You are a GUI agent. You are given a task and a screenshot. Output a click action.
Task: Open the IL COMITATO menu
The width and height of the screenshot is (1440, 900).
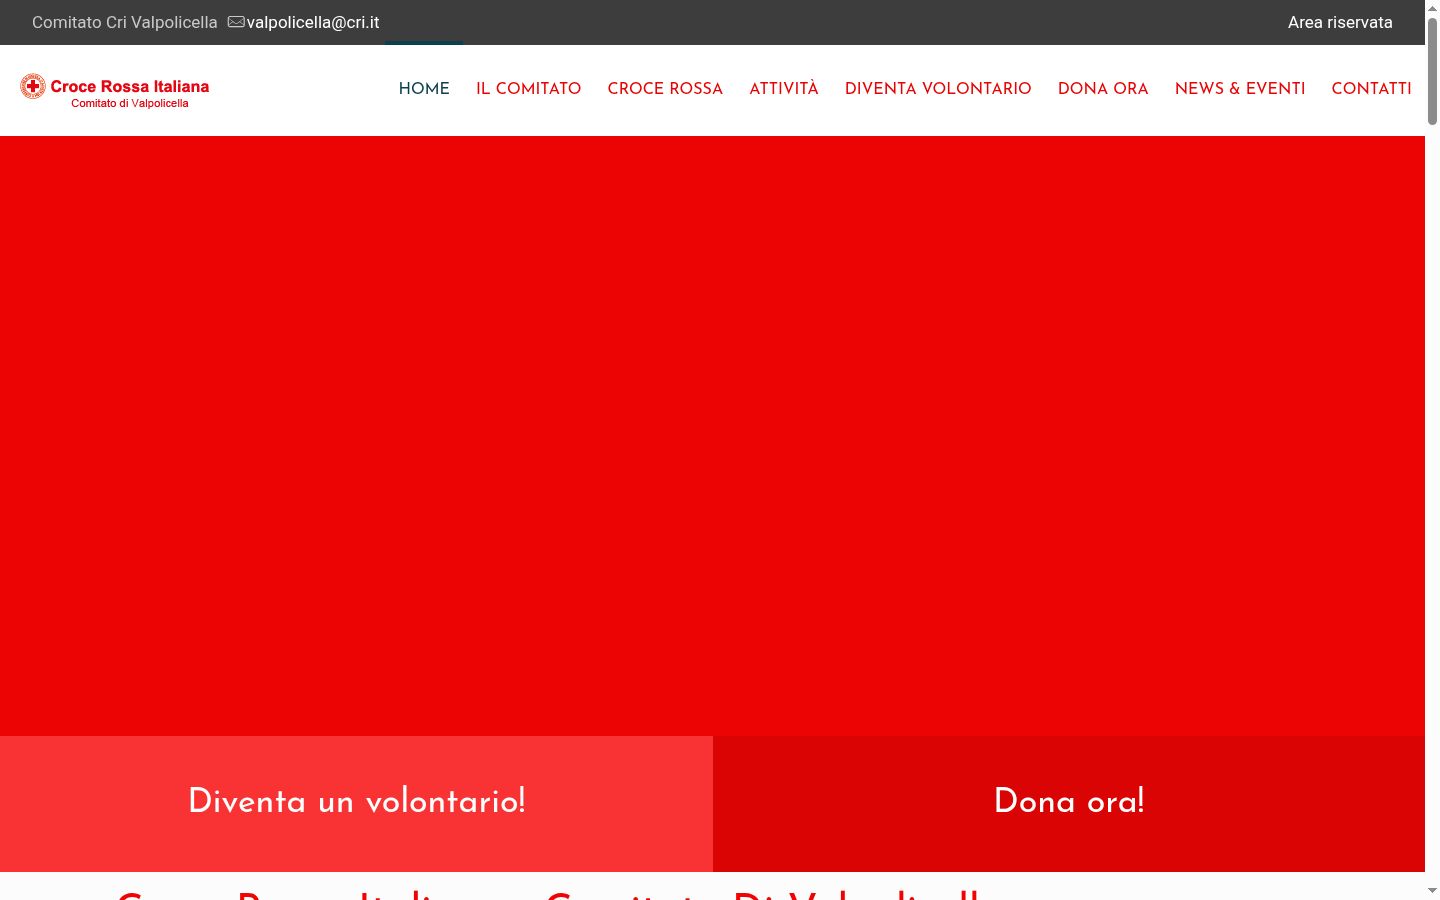(x=528, y=88)
